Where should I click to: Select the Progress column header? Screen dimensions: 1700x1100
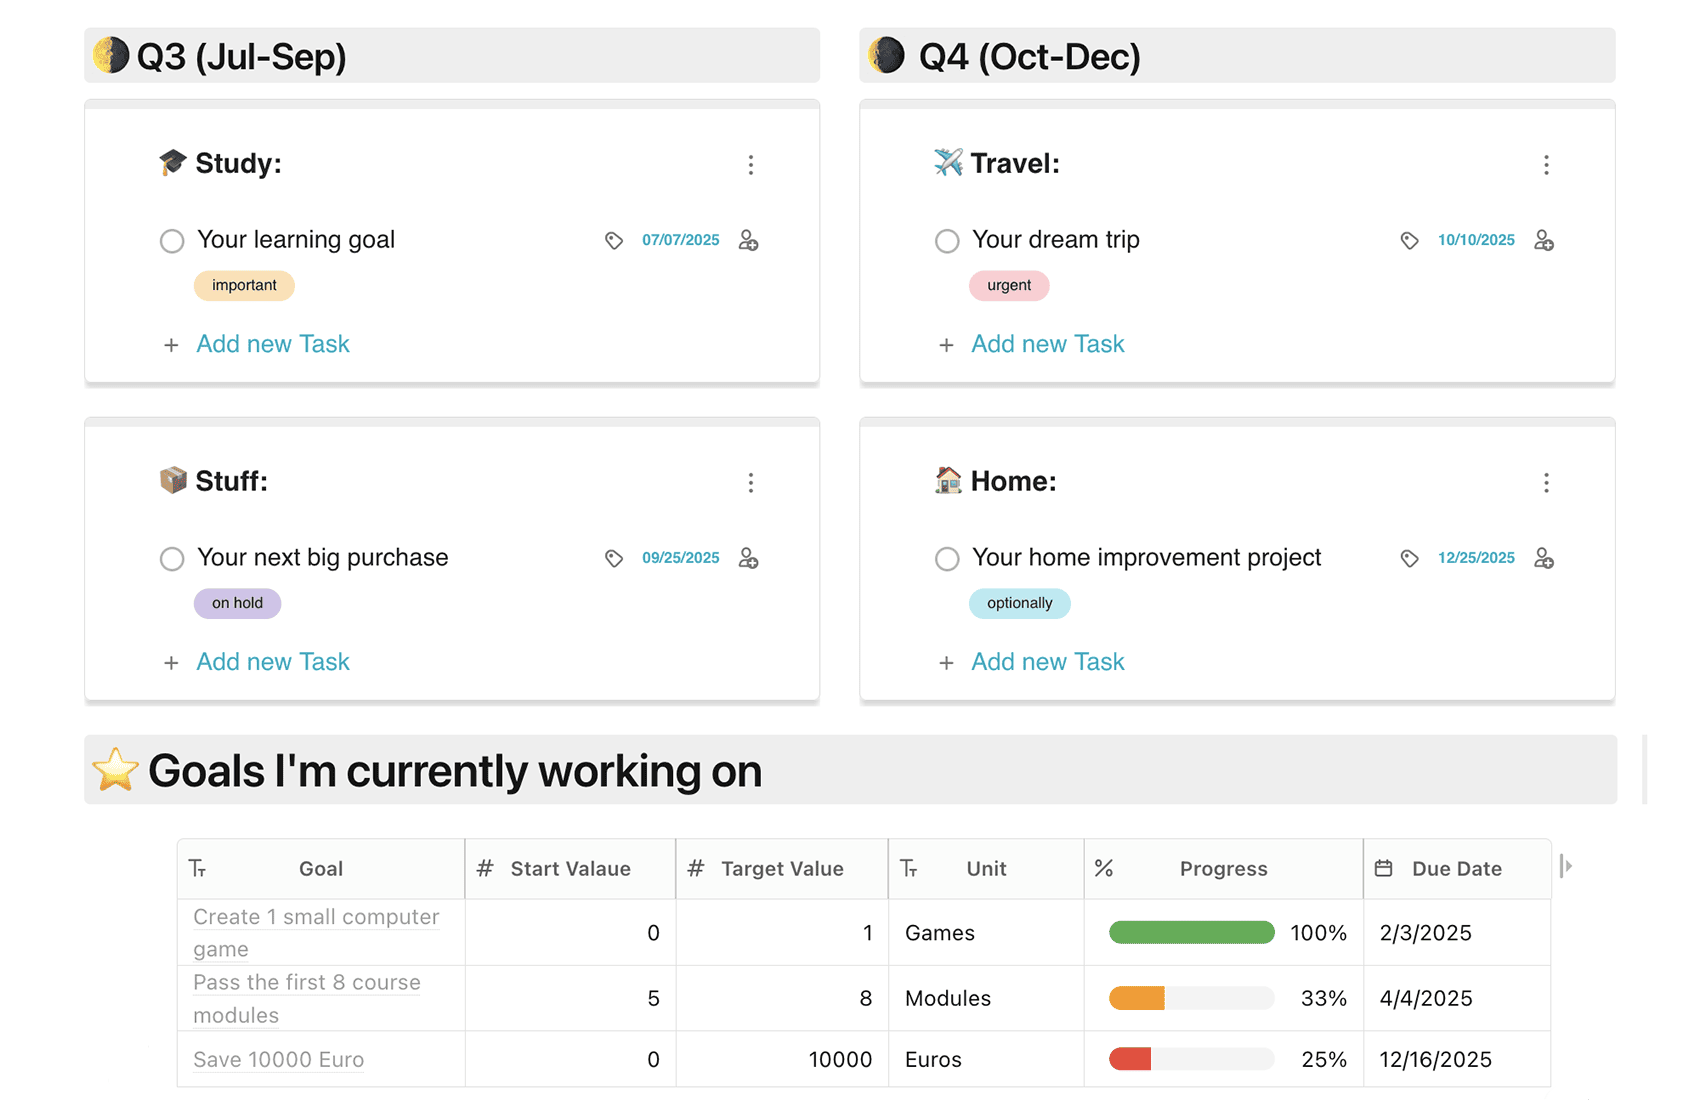[x=1223, y=869]
